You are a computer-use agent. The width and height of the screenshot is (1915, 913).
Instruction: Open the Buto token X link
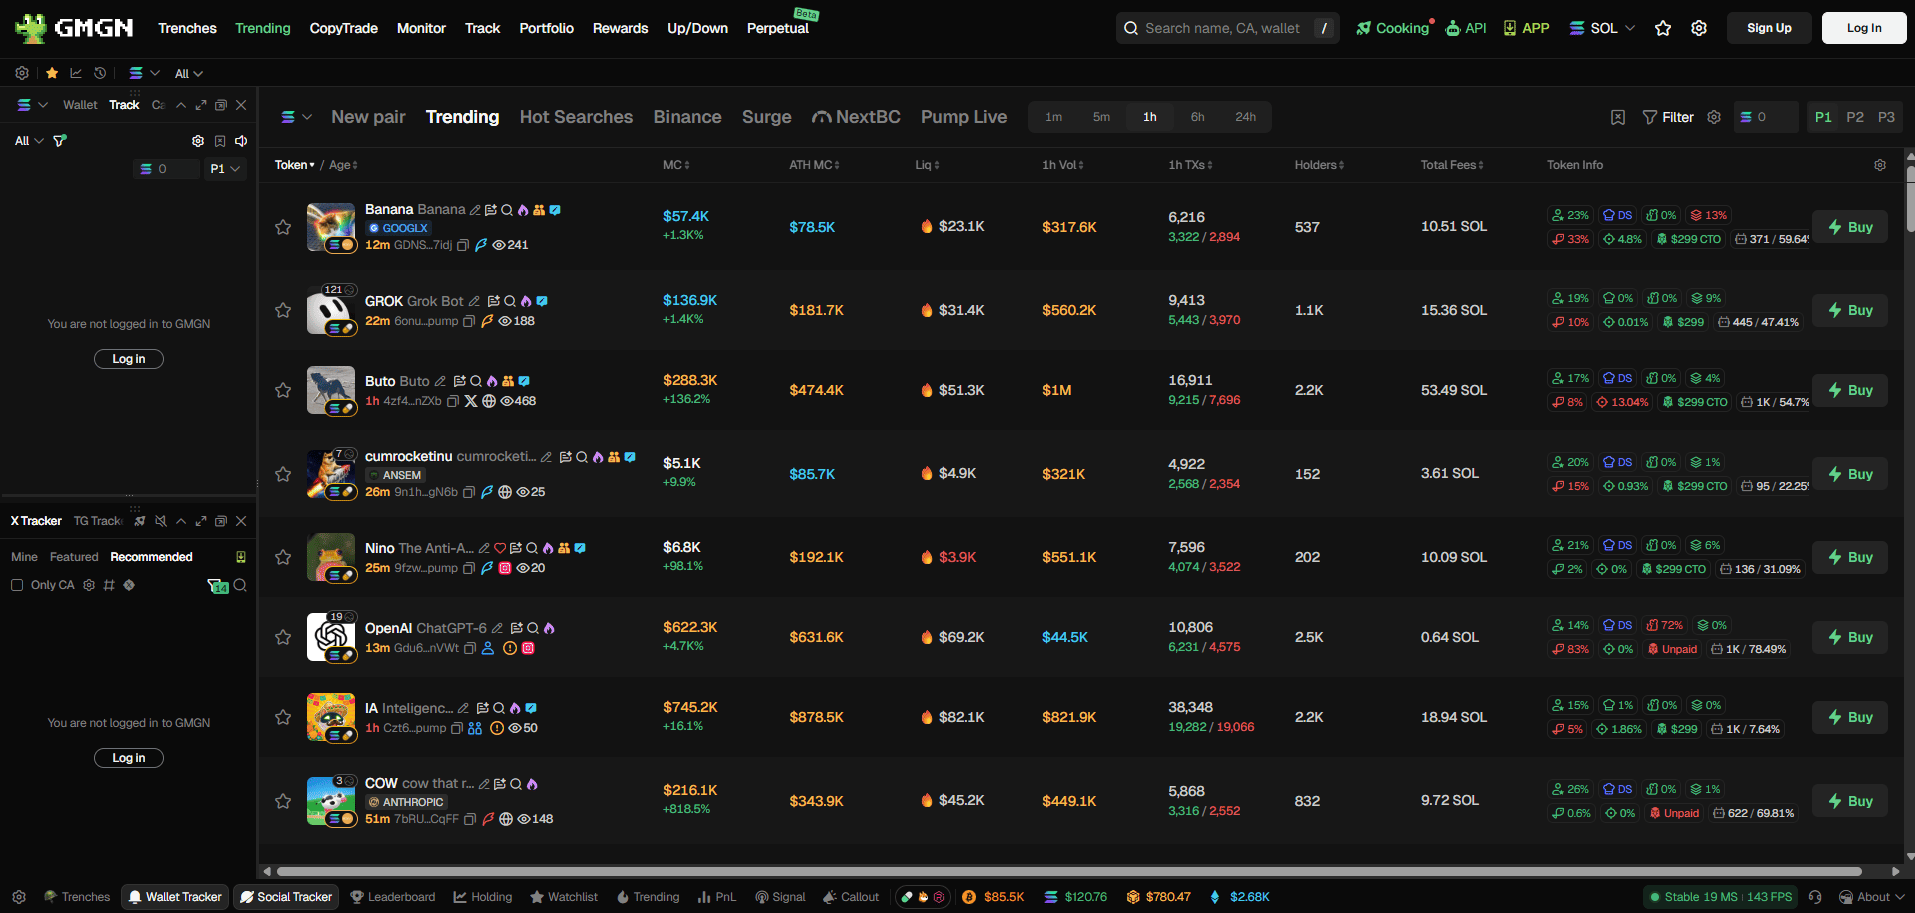471,401
